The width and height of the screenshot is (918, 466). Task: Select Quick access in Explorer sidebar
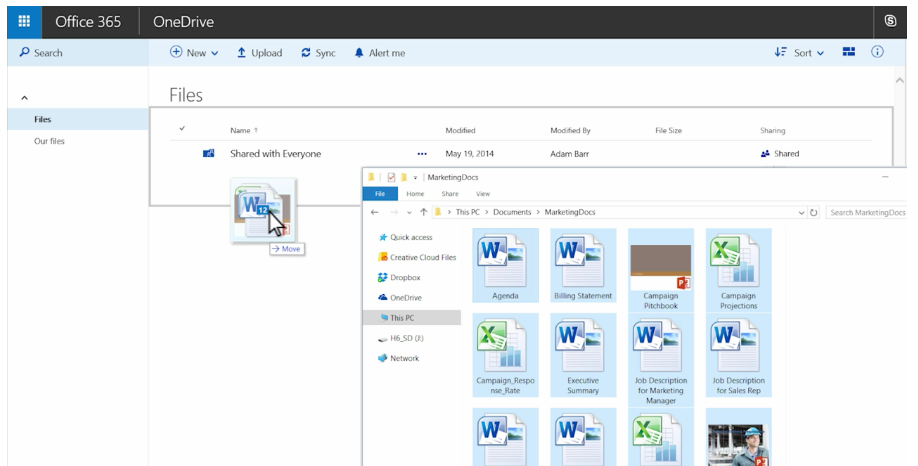click(406, 237)
